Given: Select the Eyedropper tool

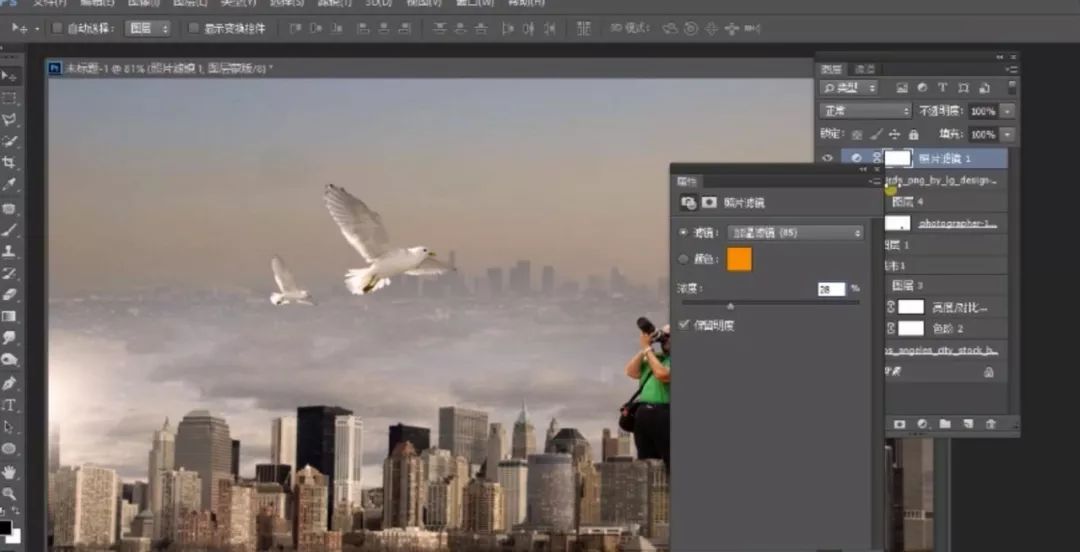Looking at the screenshot, I should [10, 184].
